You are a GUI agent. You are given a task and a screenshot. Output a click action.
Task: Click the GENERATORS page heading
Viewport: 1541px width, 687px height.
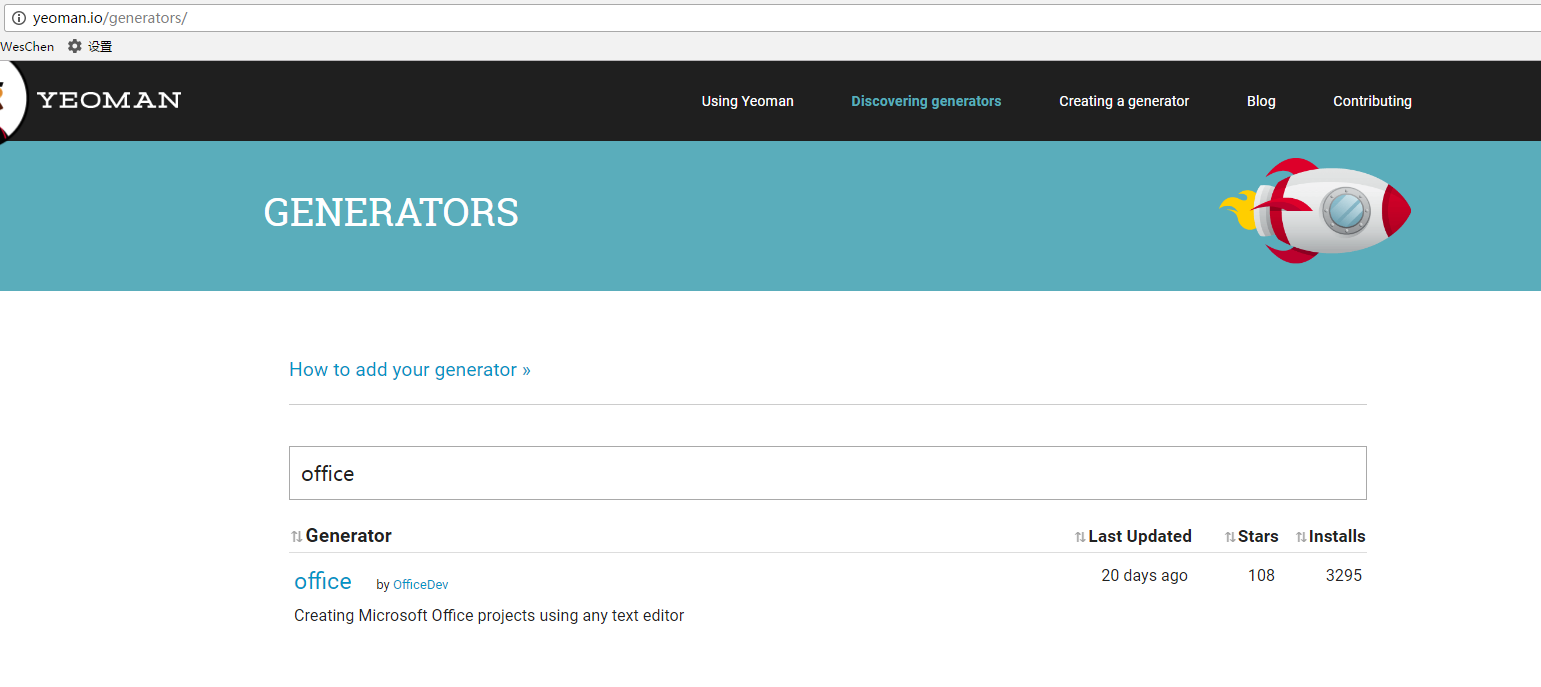(x=391, y=212)
